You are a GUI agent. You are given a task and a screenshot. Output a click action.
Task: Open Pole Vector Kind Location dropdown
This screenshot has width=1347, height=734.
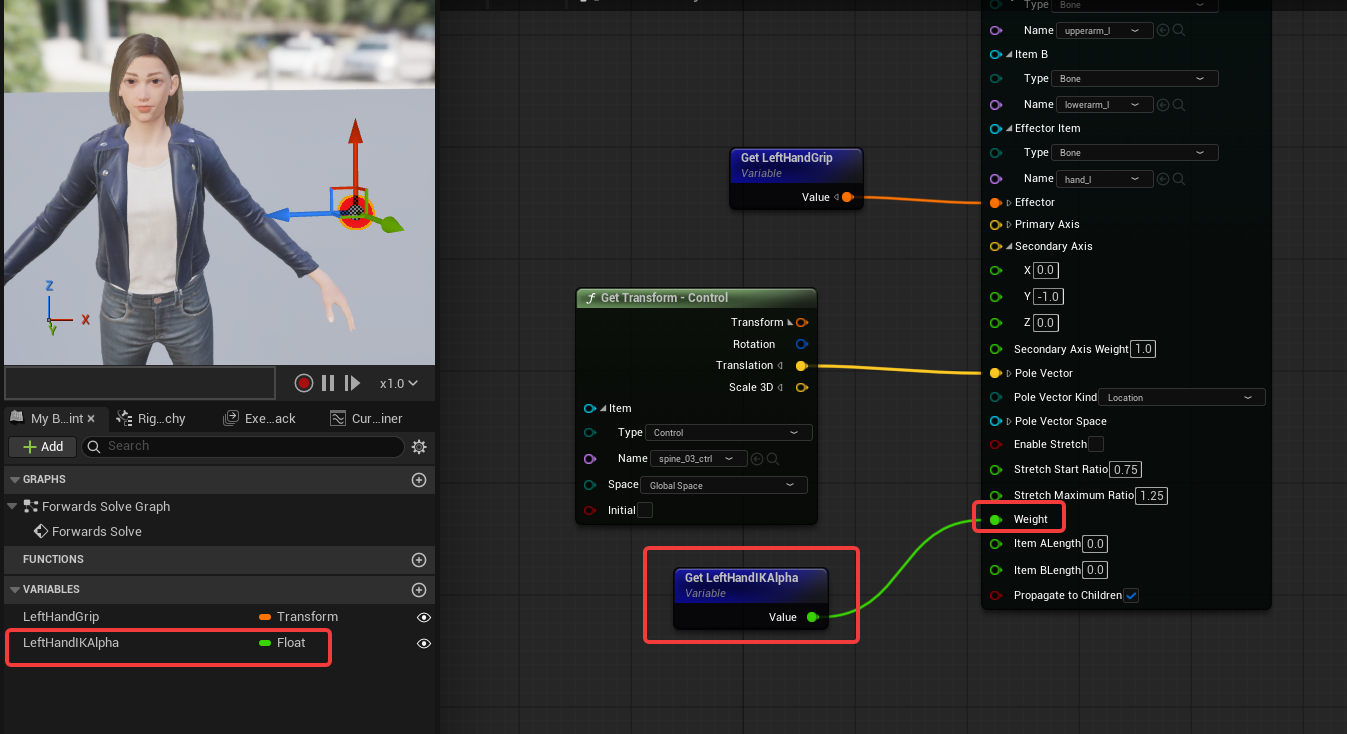point(1182,398)
